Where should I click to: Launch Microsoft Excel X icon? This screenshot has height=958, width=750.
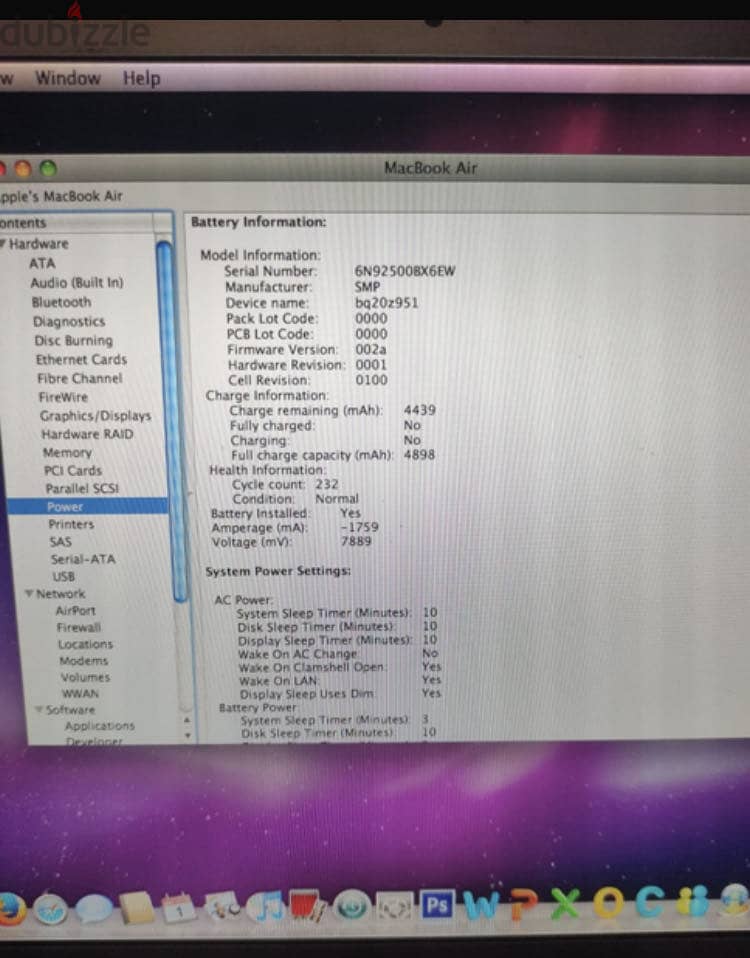565,903
